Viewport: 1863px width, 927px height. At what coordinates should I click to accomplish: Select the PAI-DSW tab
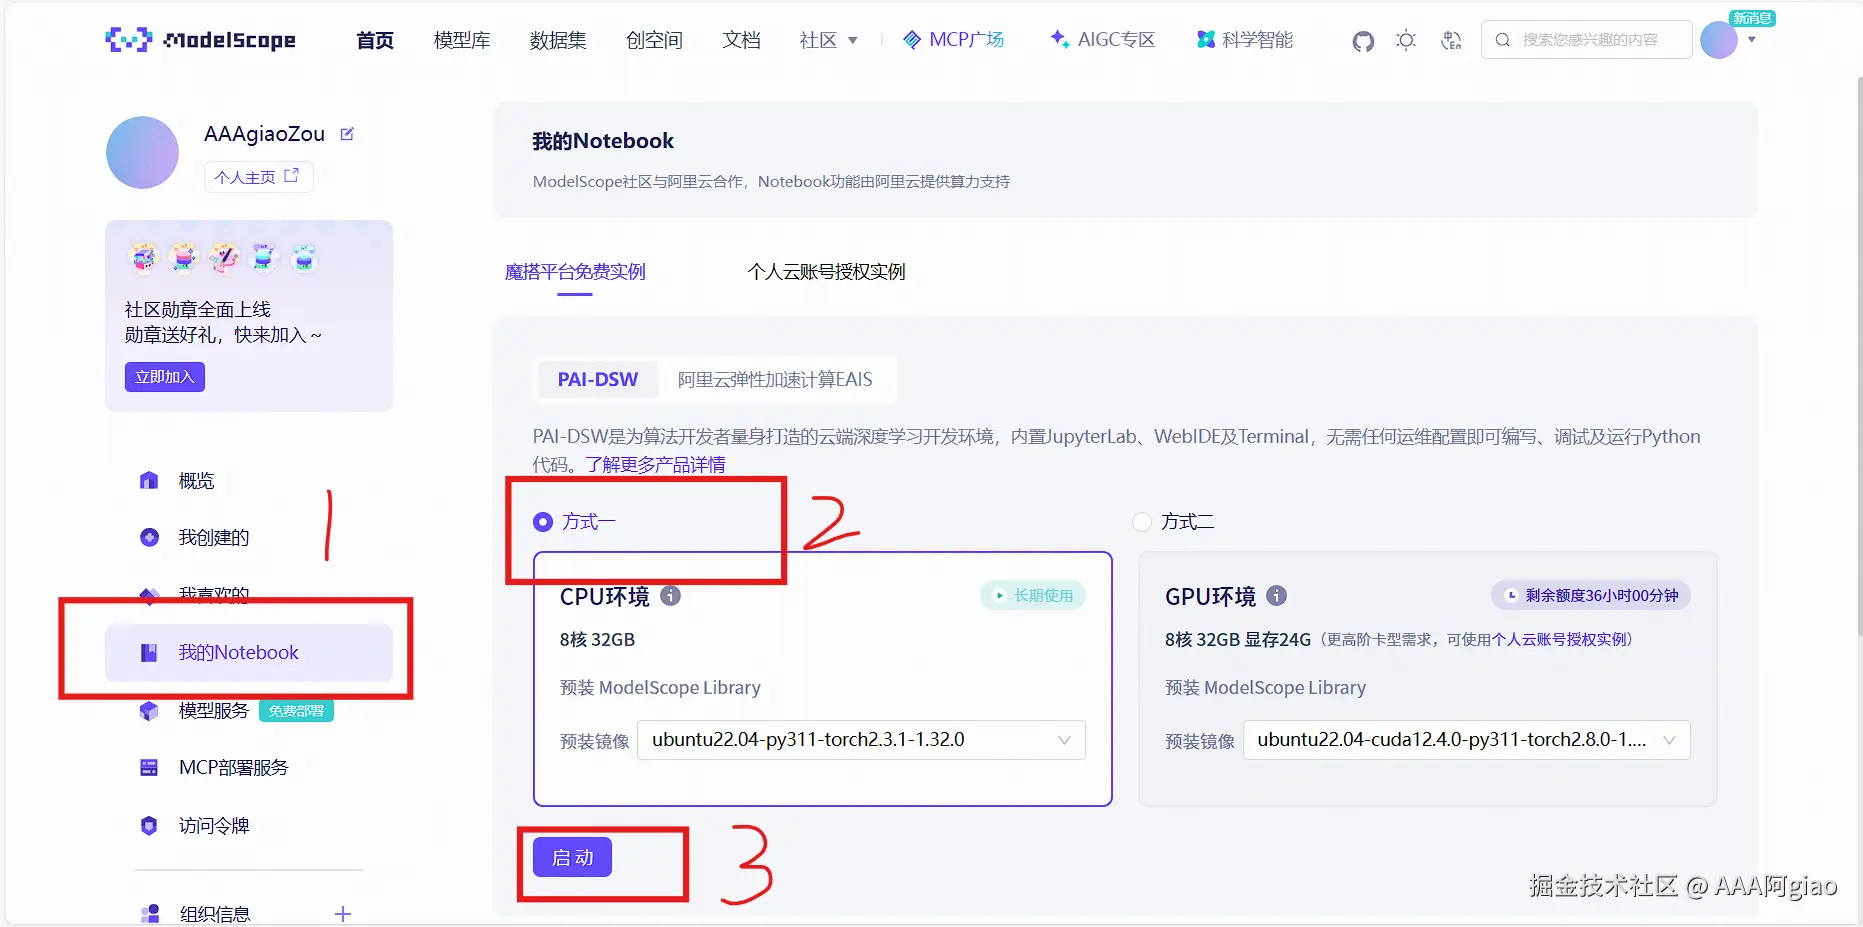pyautogui.click(x=598, y=380)
